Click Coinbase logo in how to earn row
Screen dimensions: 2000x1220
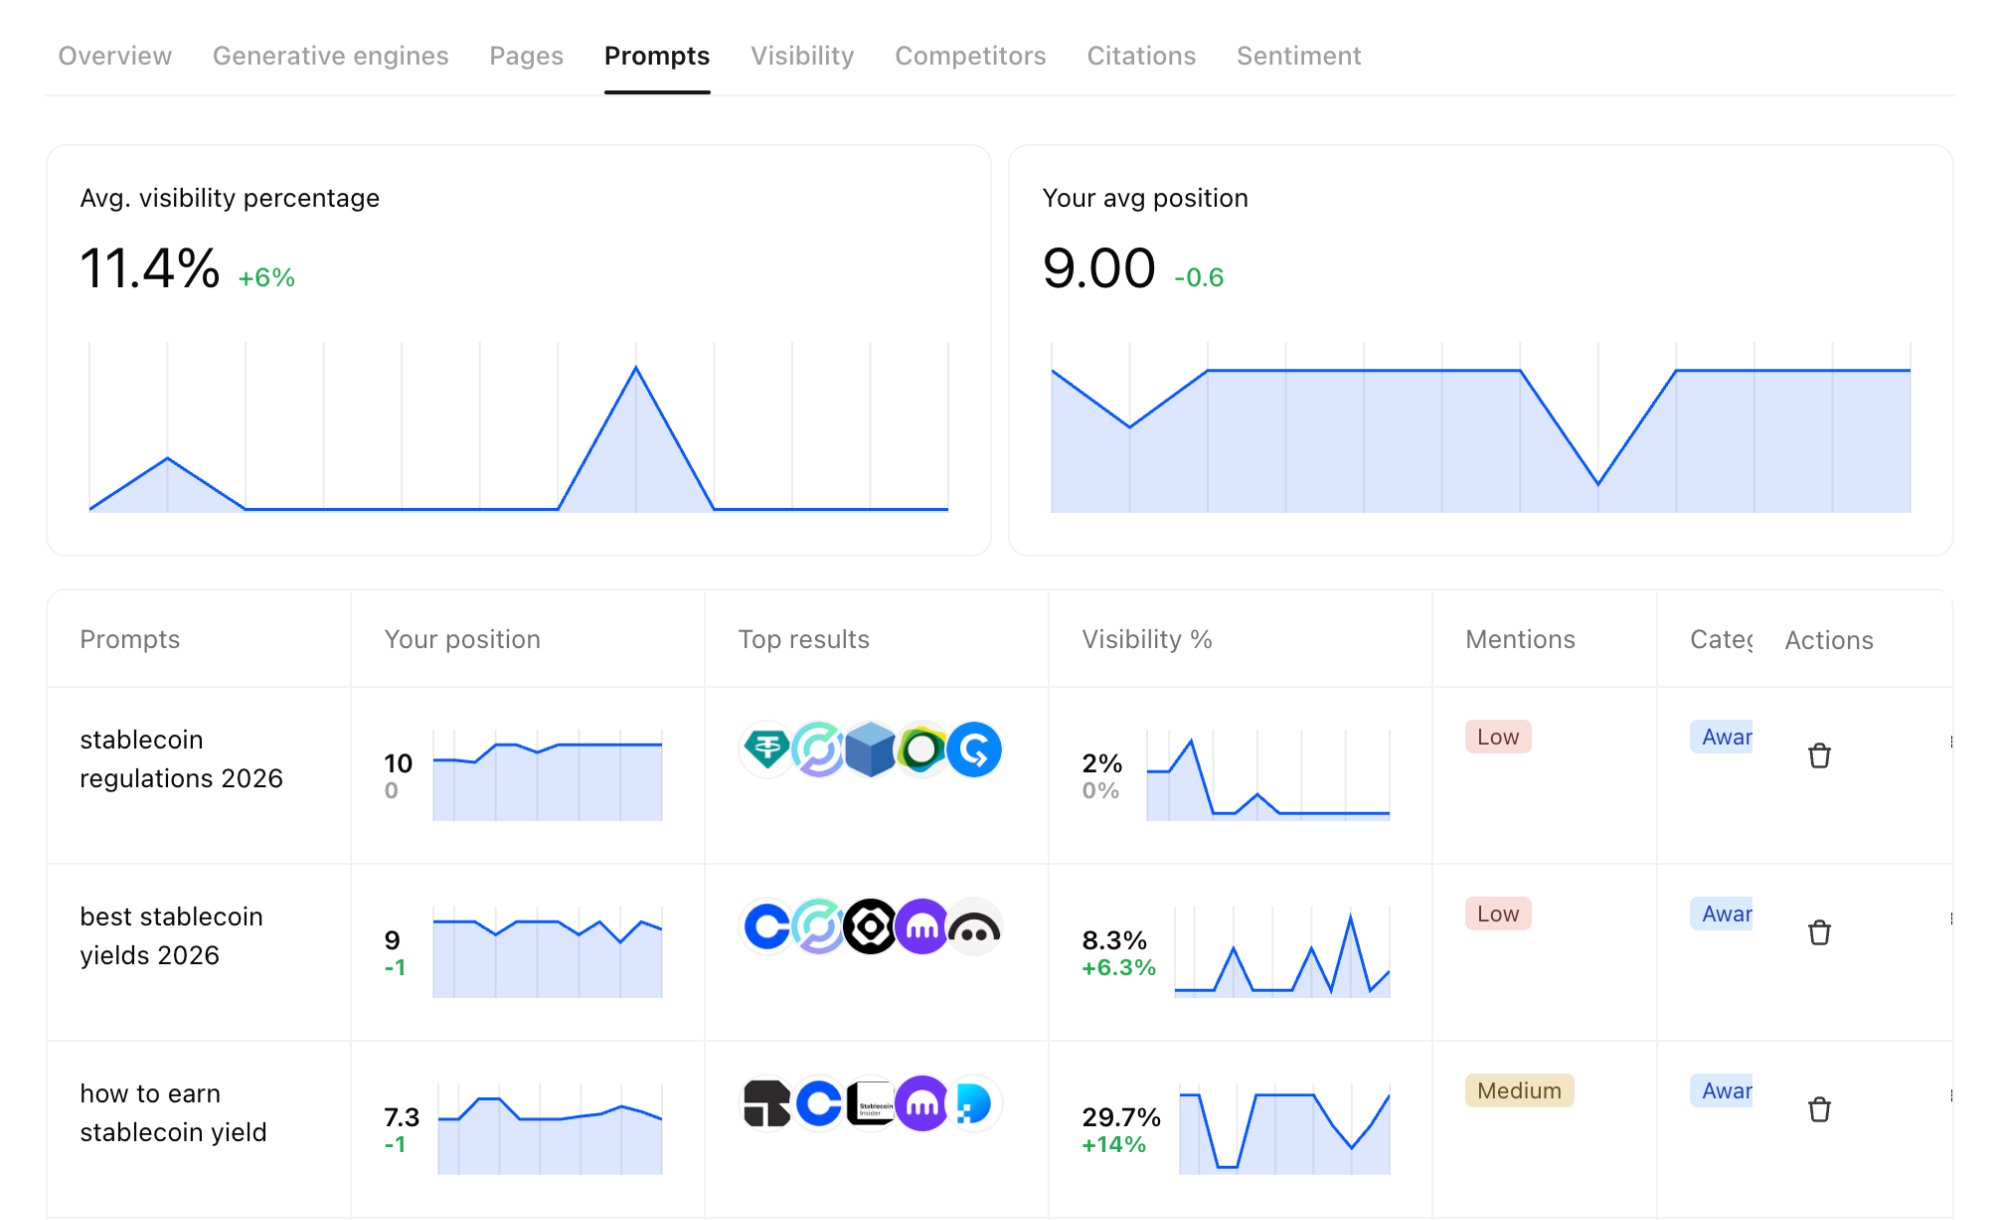click(819, 1103)
